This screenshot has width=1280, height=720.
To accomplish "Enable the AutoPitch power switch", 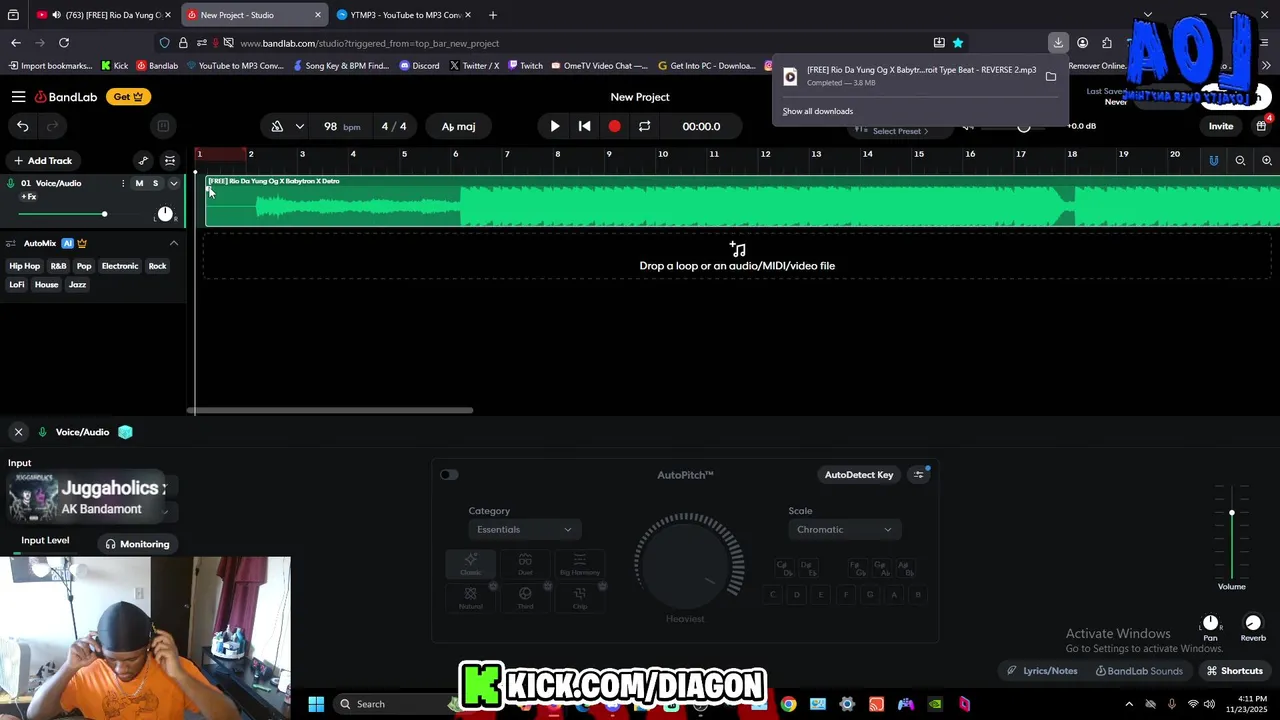I will click(449, 475).
